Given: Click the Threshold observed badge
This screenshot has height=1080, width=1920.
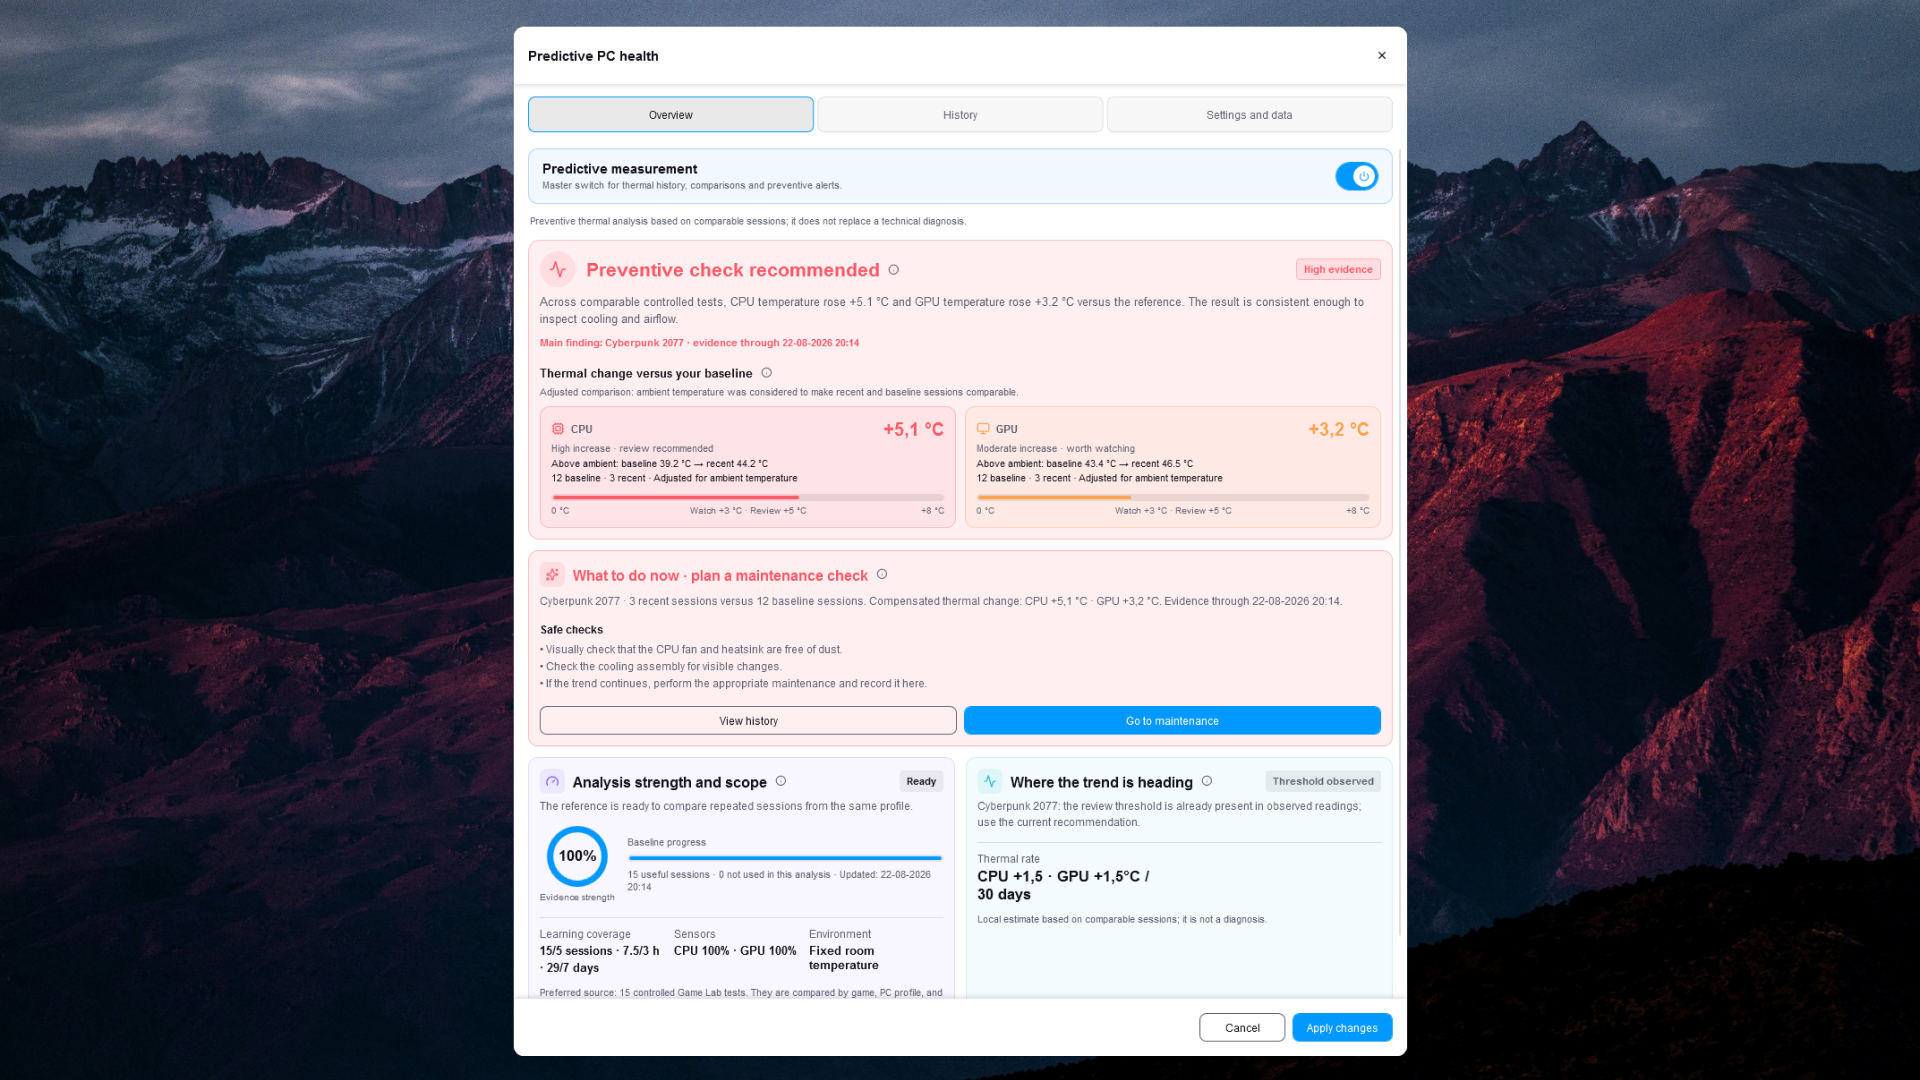Looking at the screenshot, I should 1323,782.
